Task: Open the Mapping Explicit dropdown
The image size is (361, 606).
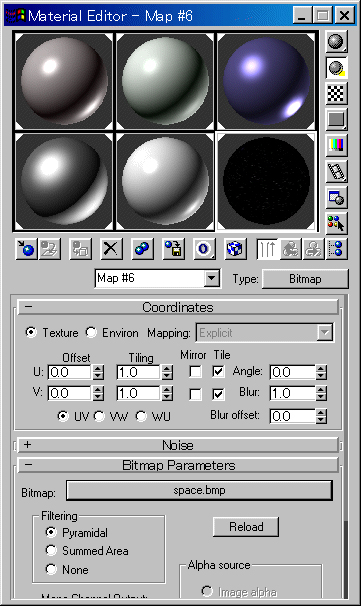Action: point(325,332)
